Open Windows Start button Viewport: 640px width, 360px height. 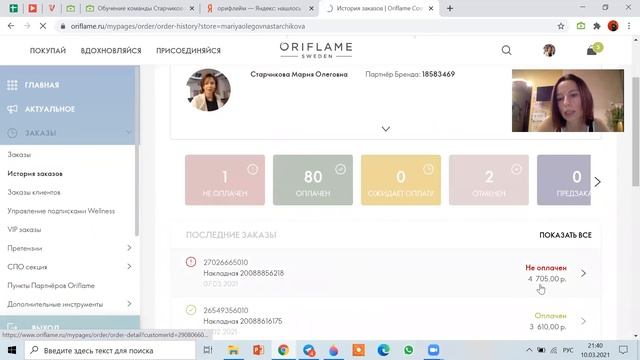point(12,350)
